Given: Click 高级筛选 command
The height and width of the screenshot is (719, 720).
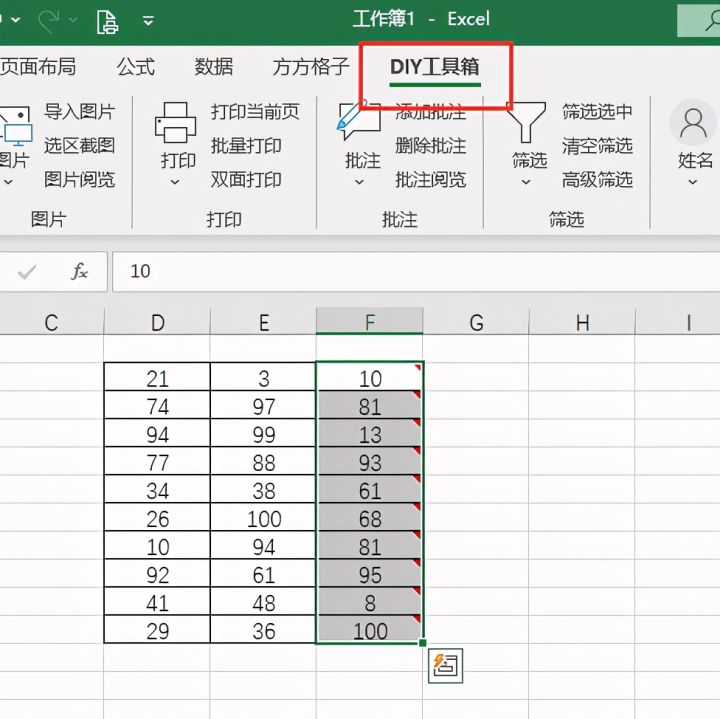Looking at the screenshot, I should 597,180.
